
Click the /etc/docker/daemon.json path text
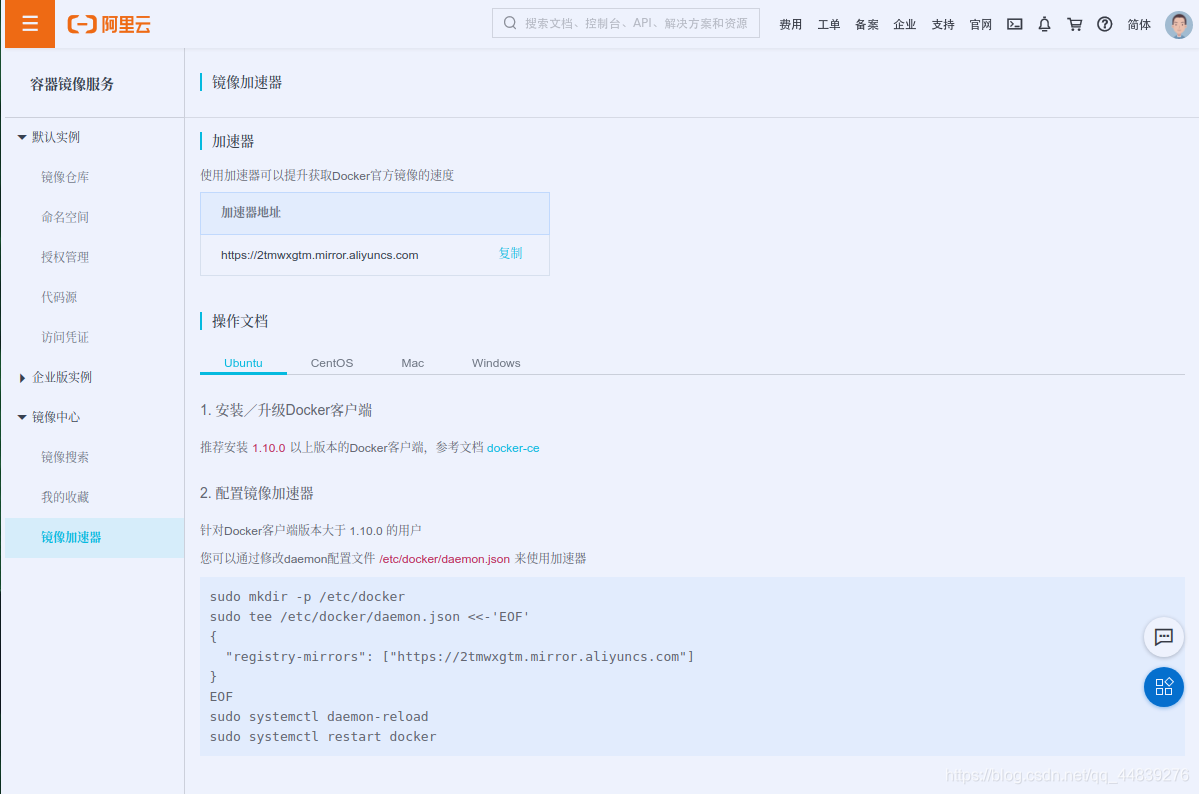coord(444,559)
